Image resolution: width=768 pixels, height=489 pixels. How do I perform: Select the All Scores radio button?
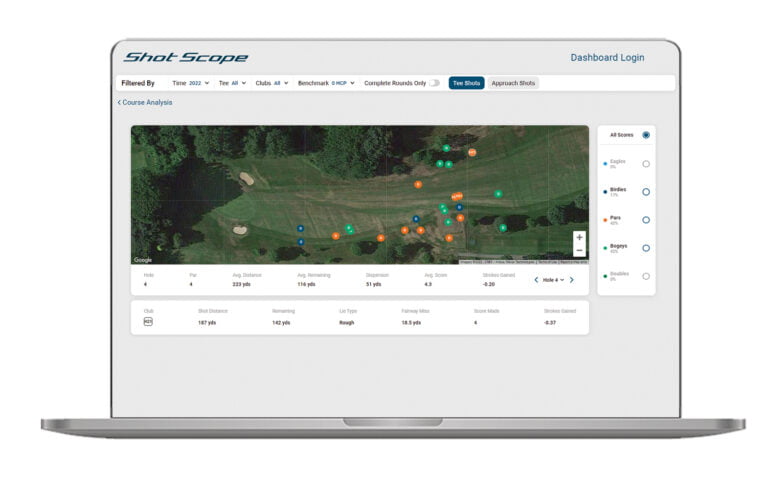click(646, 135)
